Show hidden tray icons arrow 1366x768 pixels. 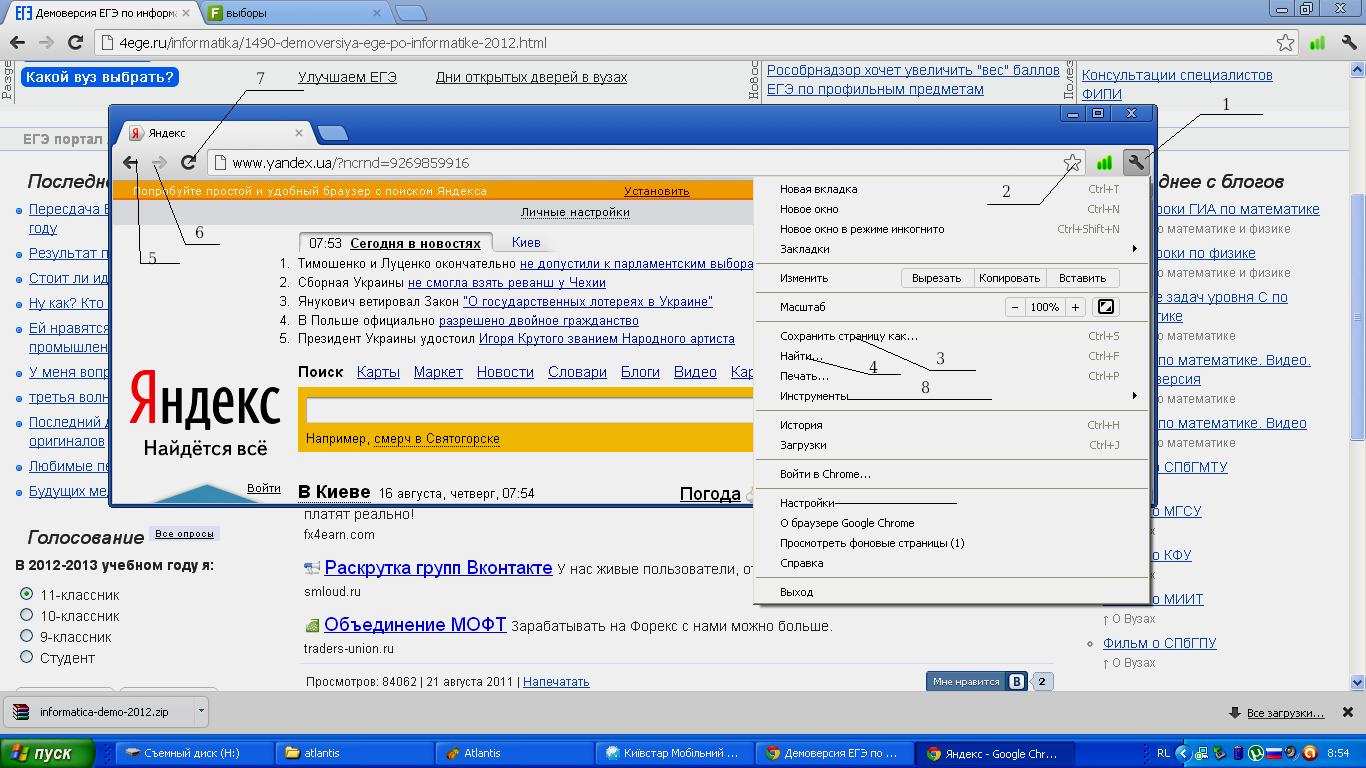pos(1183,753)
